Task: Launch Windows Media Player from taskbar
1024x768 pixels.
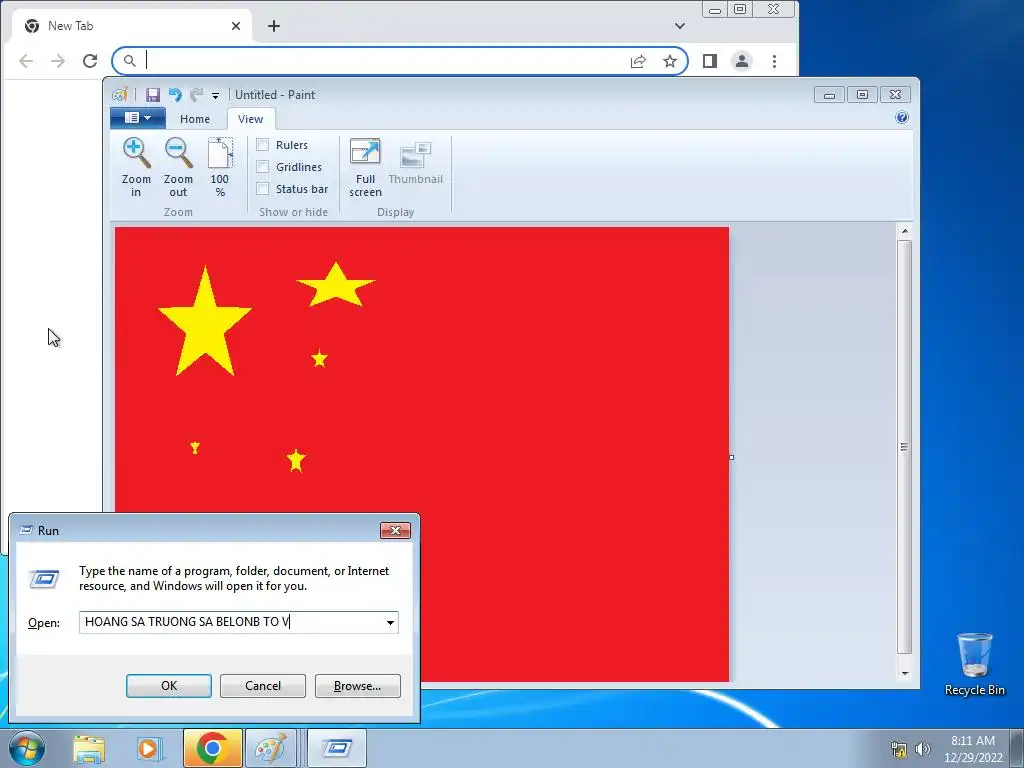Action: pos(150,748)
